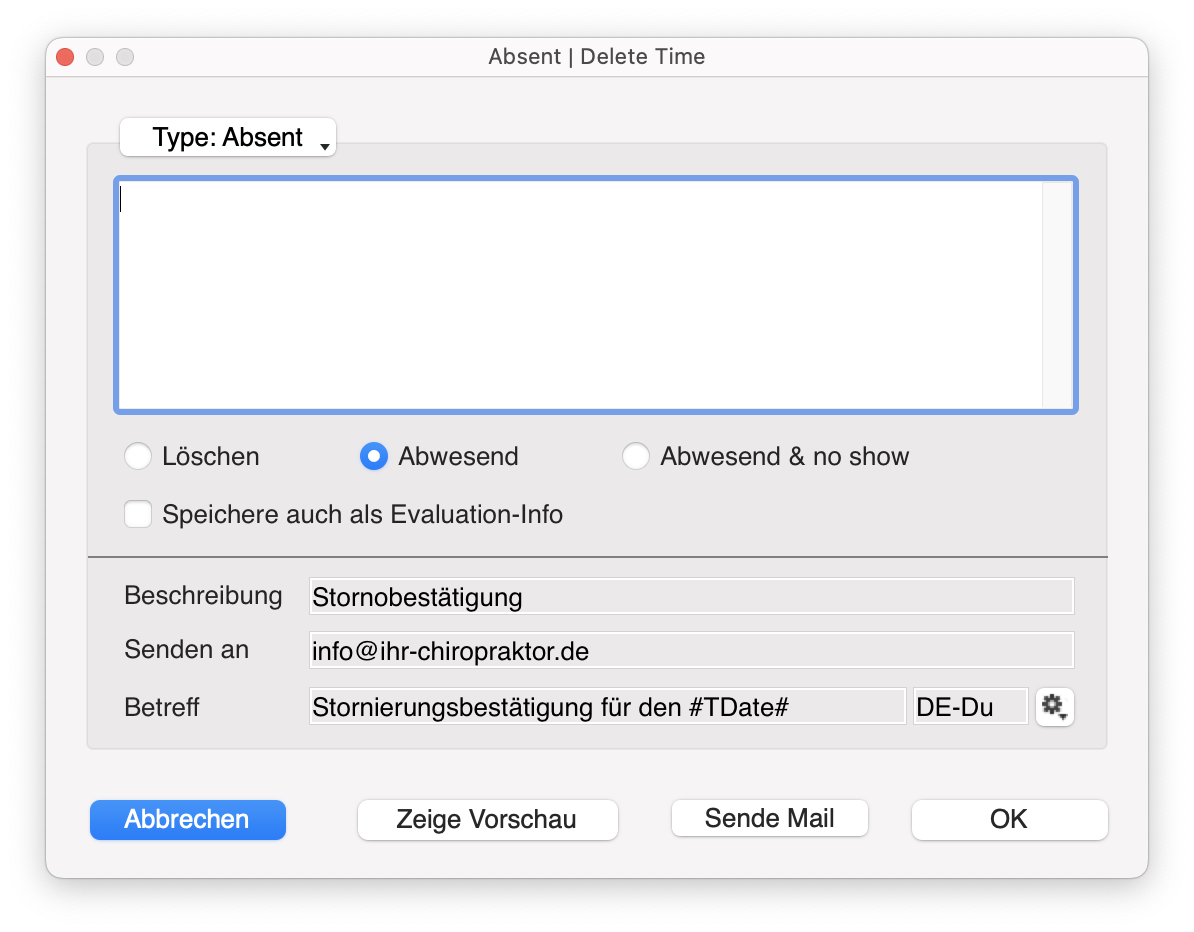Click the greyed-out zoom window button
This screenshot has width=1194, height=932.
click(125, 57)
